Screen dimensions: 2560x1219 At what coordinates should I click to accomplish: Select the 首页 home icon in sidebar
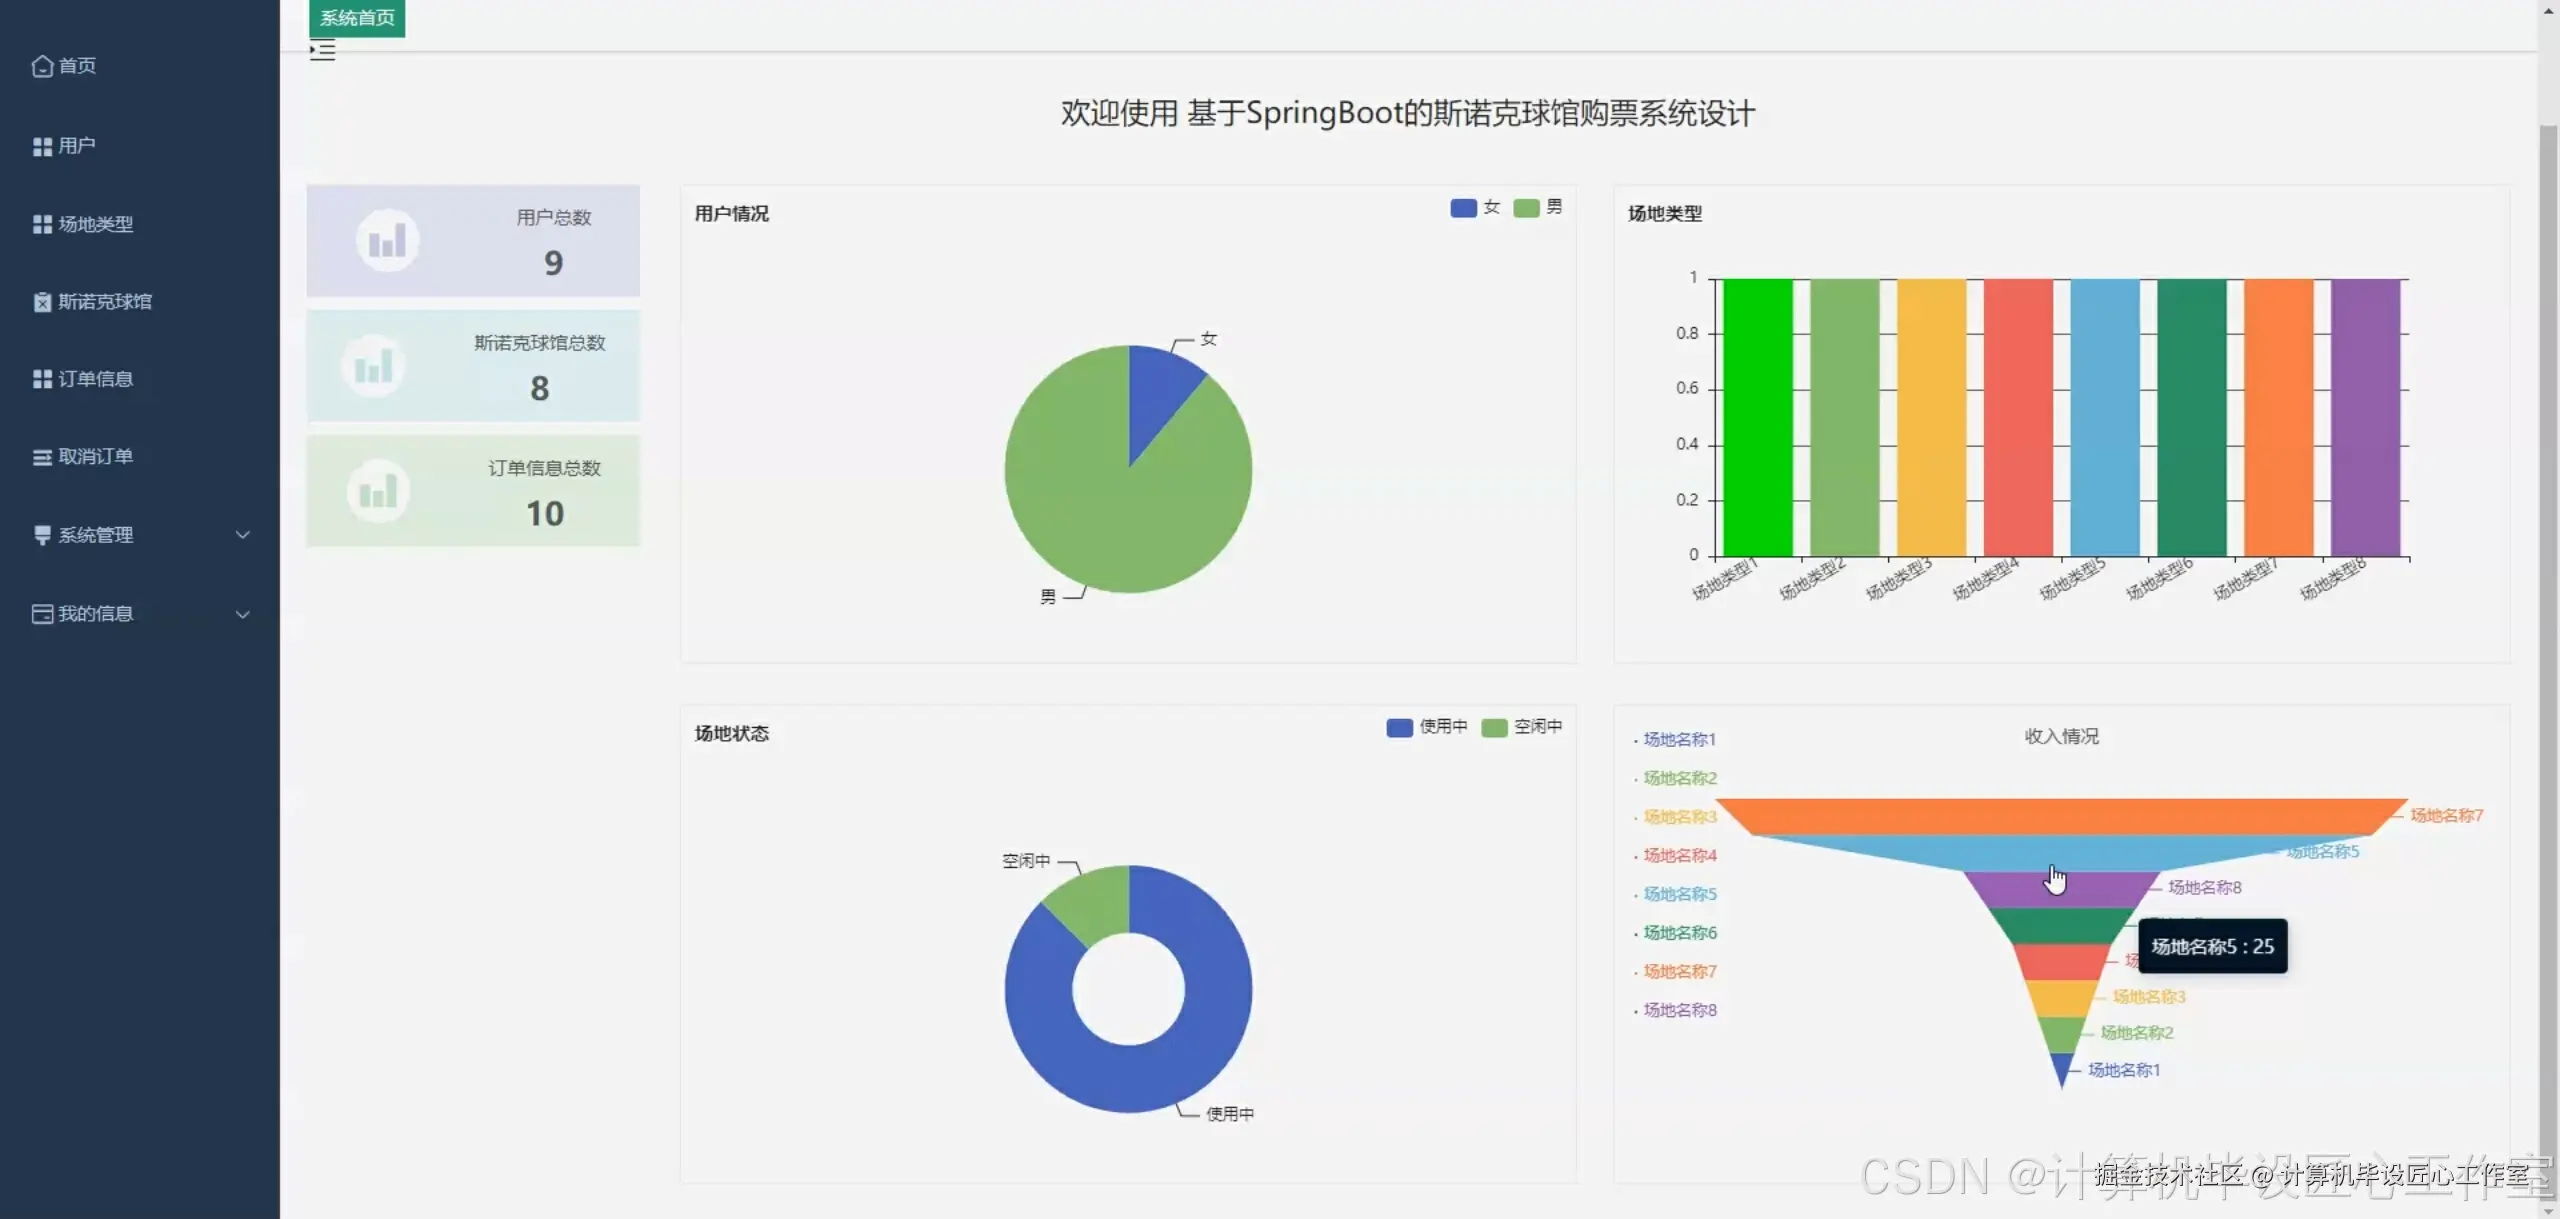click(41, 65)
